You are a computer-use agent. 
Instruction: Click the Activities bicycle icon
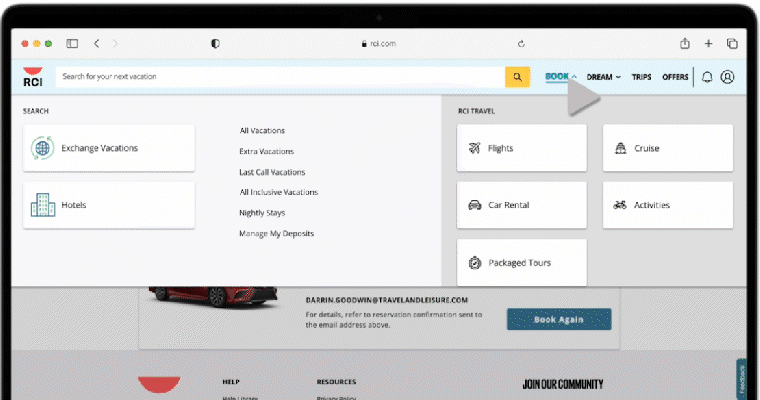620,205
